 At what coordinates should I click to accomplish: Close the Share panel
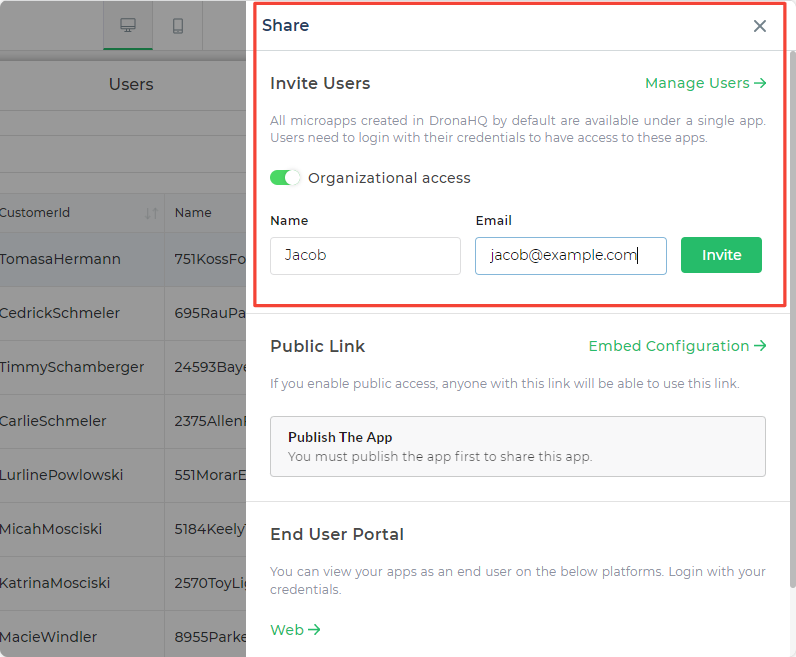[x=760, y=26]
